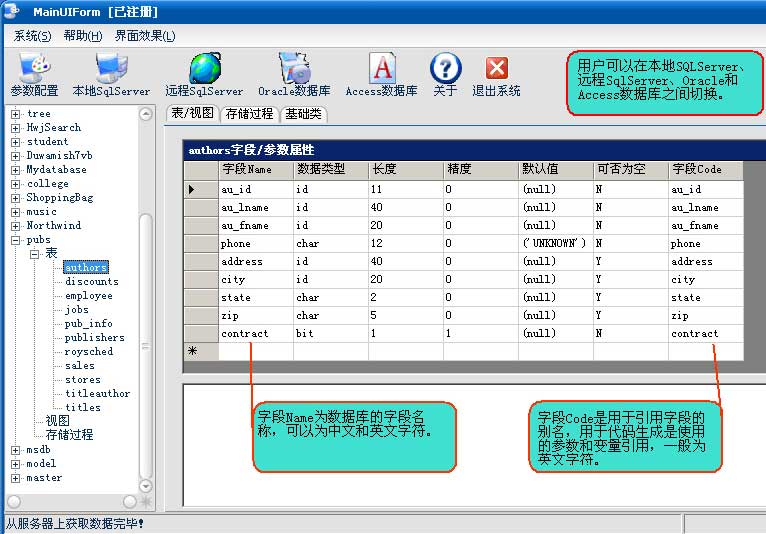Click the 本地SqlServer computer icon
766x534 pixels.
click(x=111, y=70)
